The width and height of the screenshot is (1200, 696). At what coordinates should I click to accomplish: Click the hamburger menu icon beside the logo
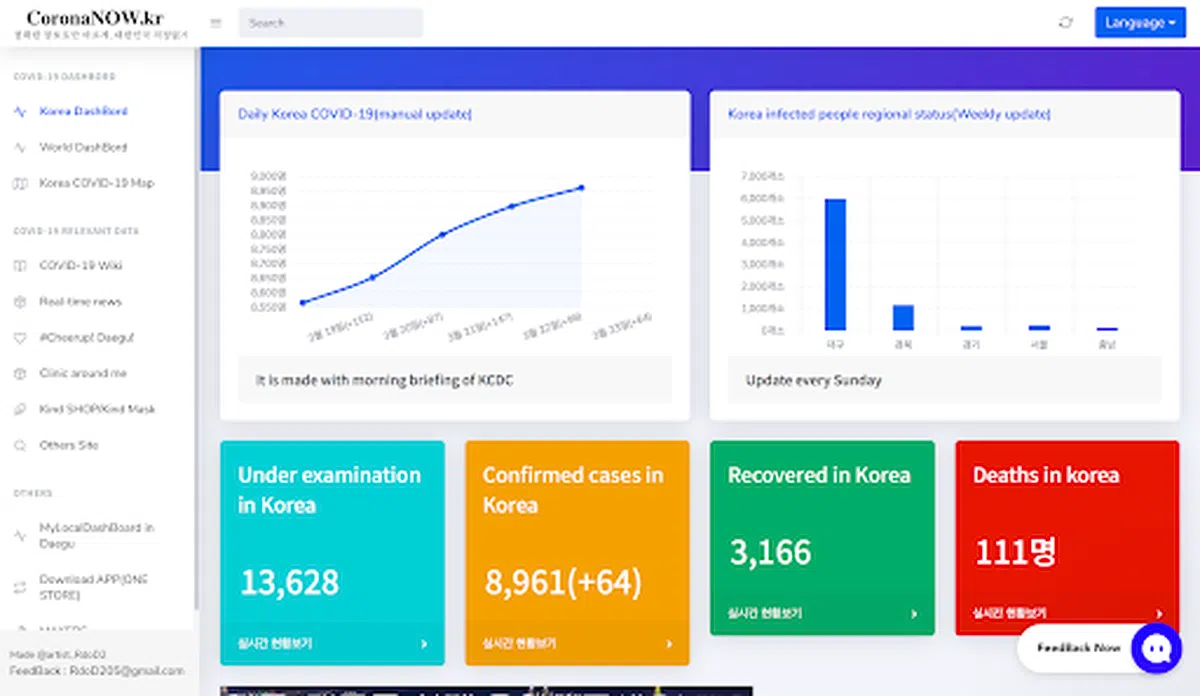click(x=216, y=23)
